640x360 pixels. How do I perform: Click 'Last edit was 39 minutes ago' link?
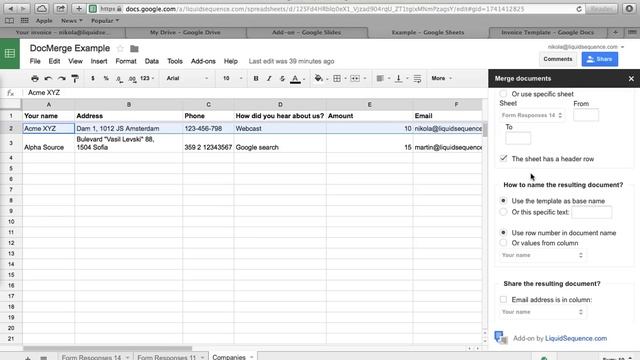291,61
